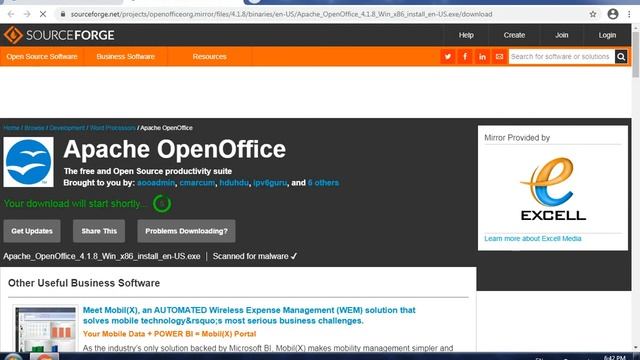The width and height of the screenshot is (640, 360).
Task: Stop loading the page
Action: 43,14
